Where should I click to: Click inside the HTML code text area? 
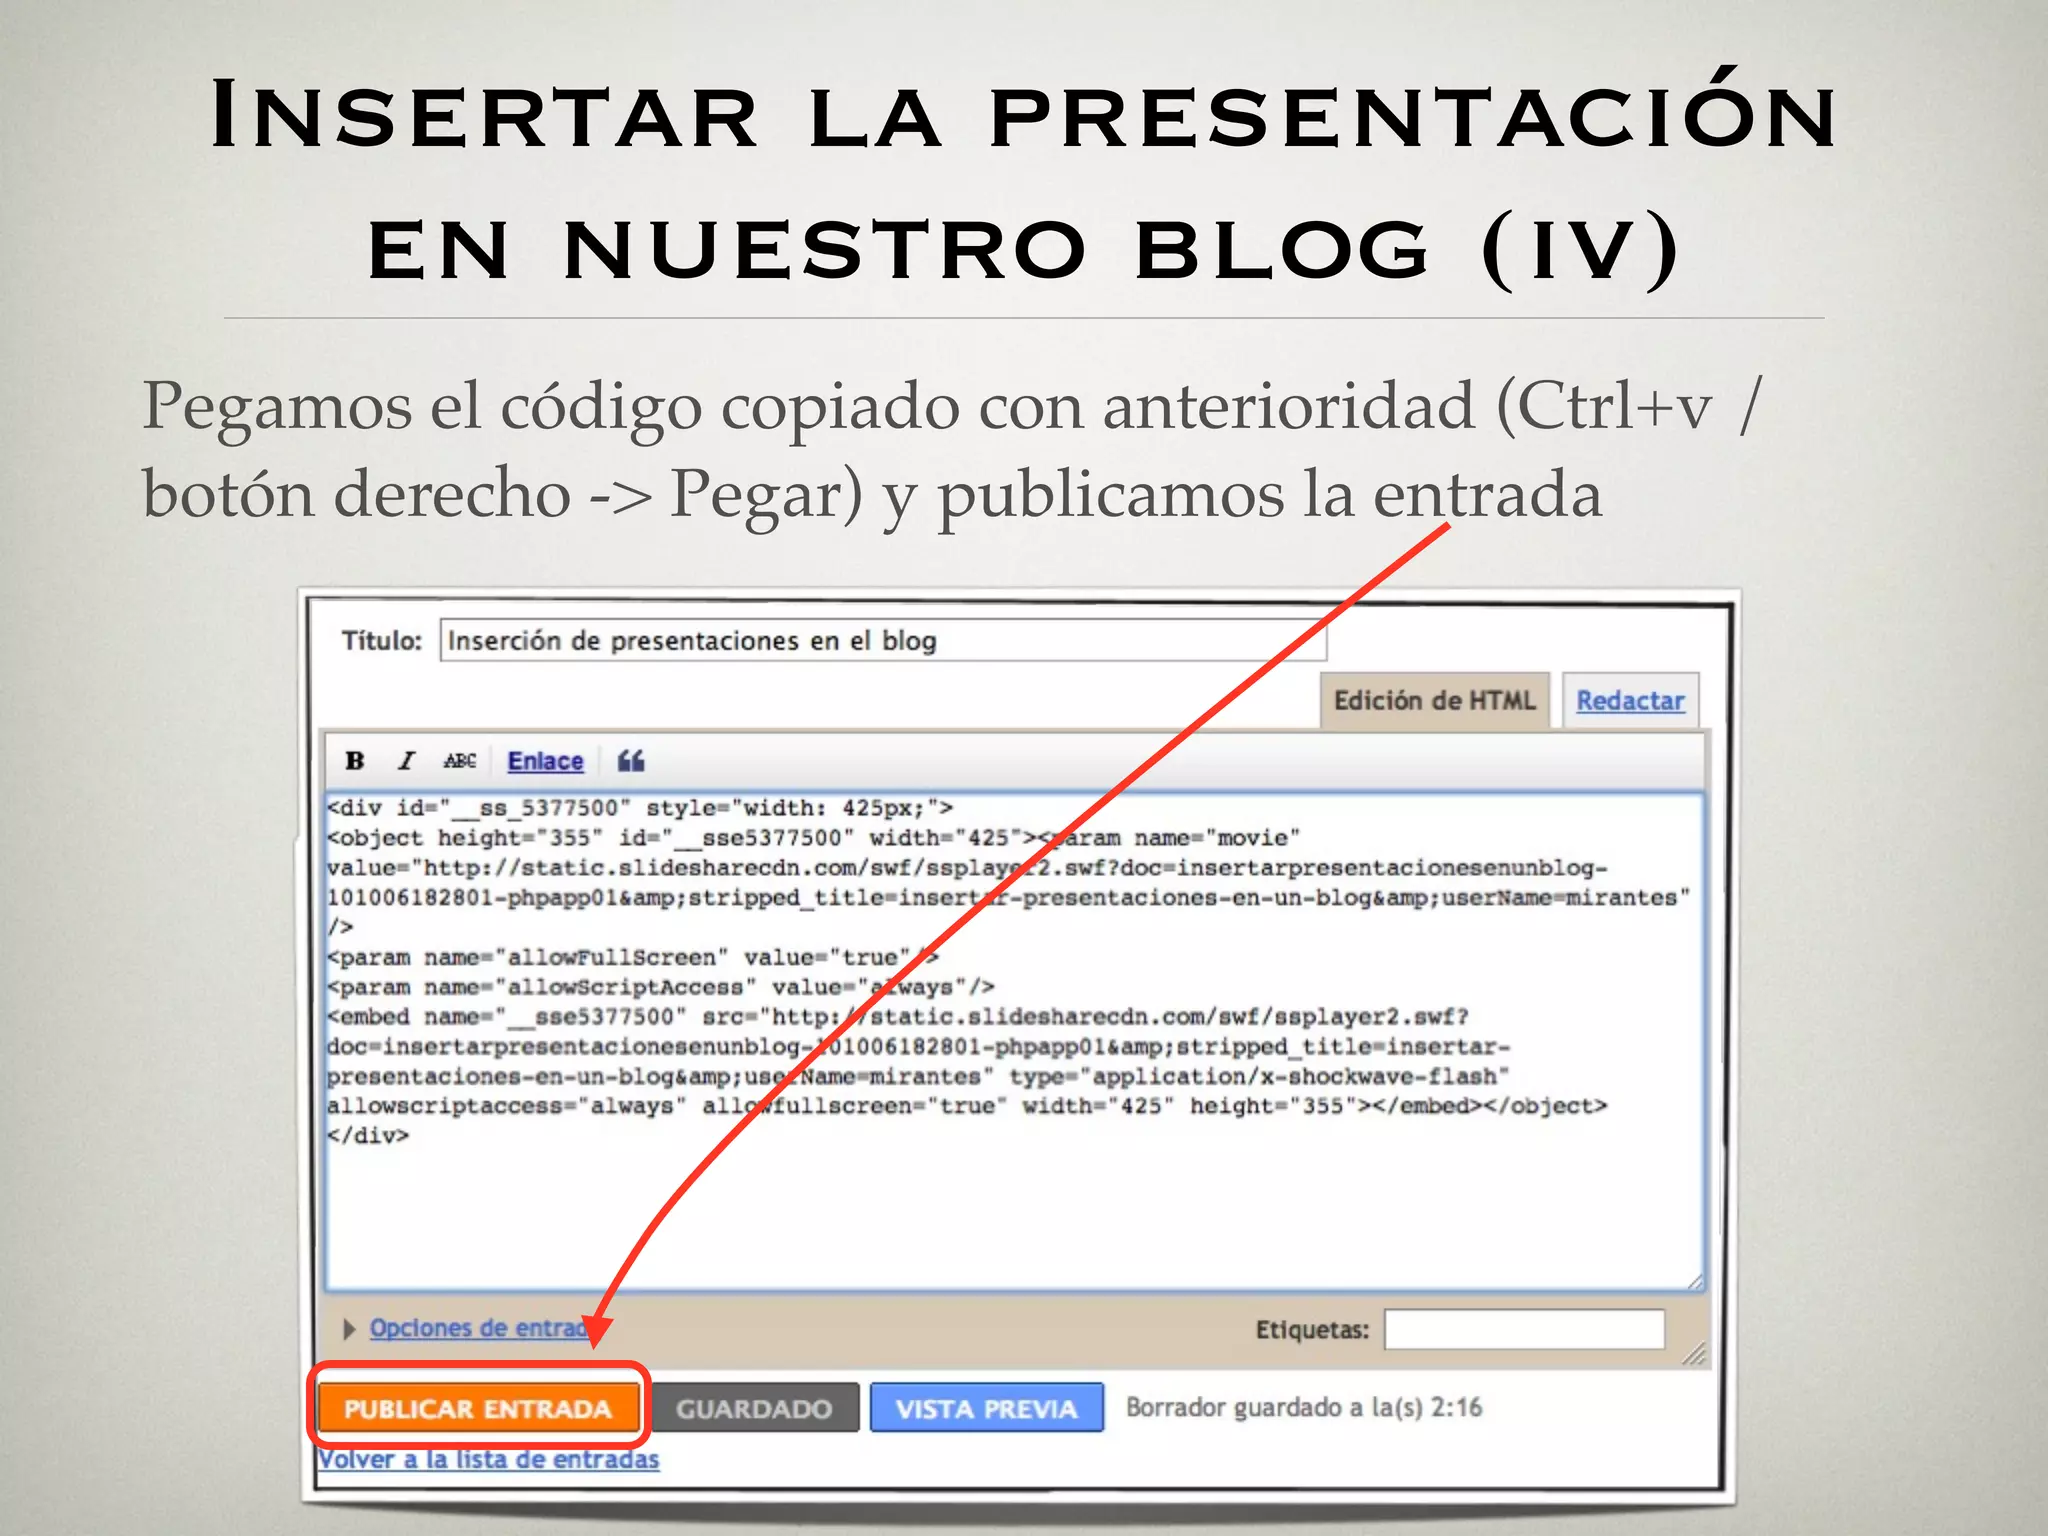pyautogui.click(x=1014, y=1040)
